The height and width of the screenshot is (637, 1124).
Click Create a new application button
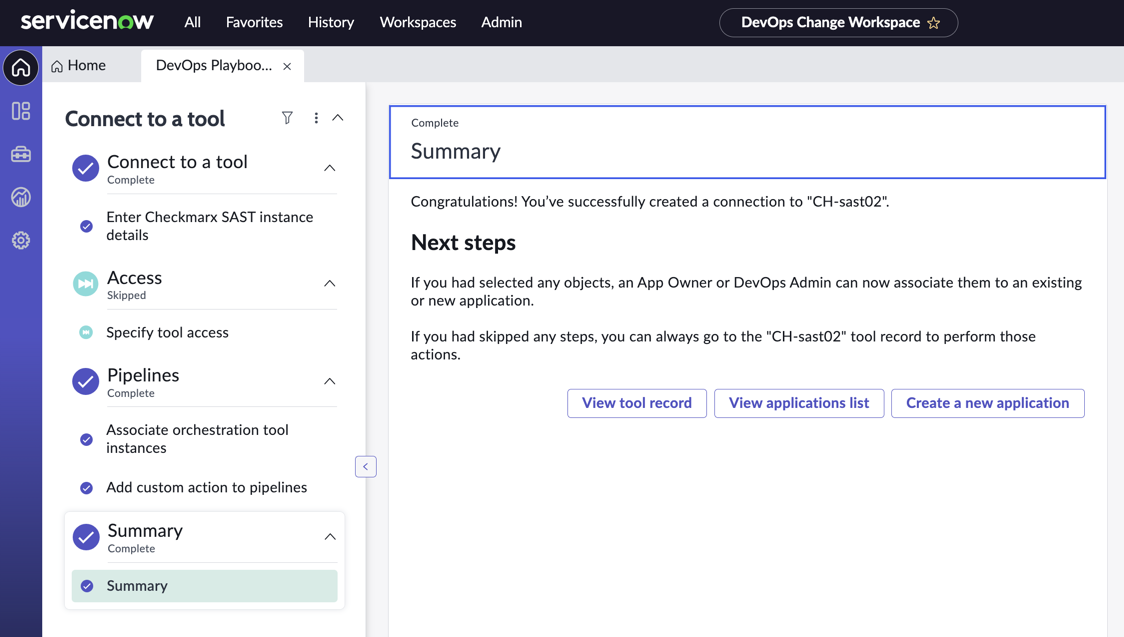click(987, 403)
